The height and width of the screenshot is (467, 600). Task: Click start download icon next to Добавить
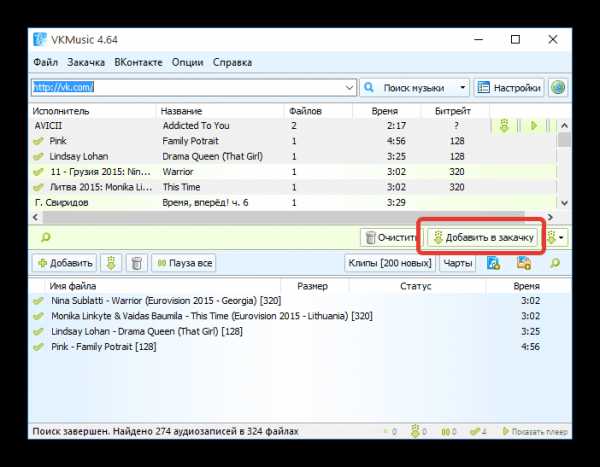point(111,263)
